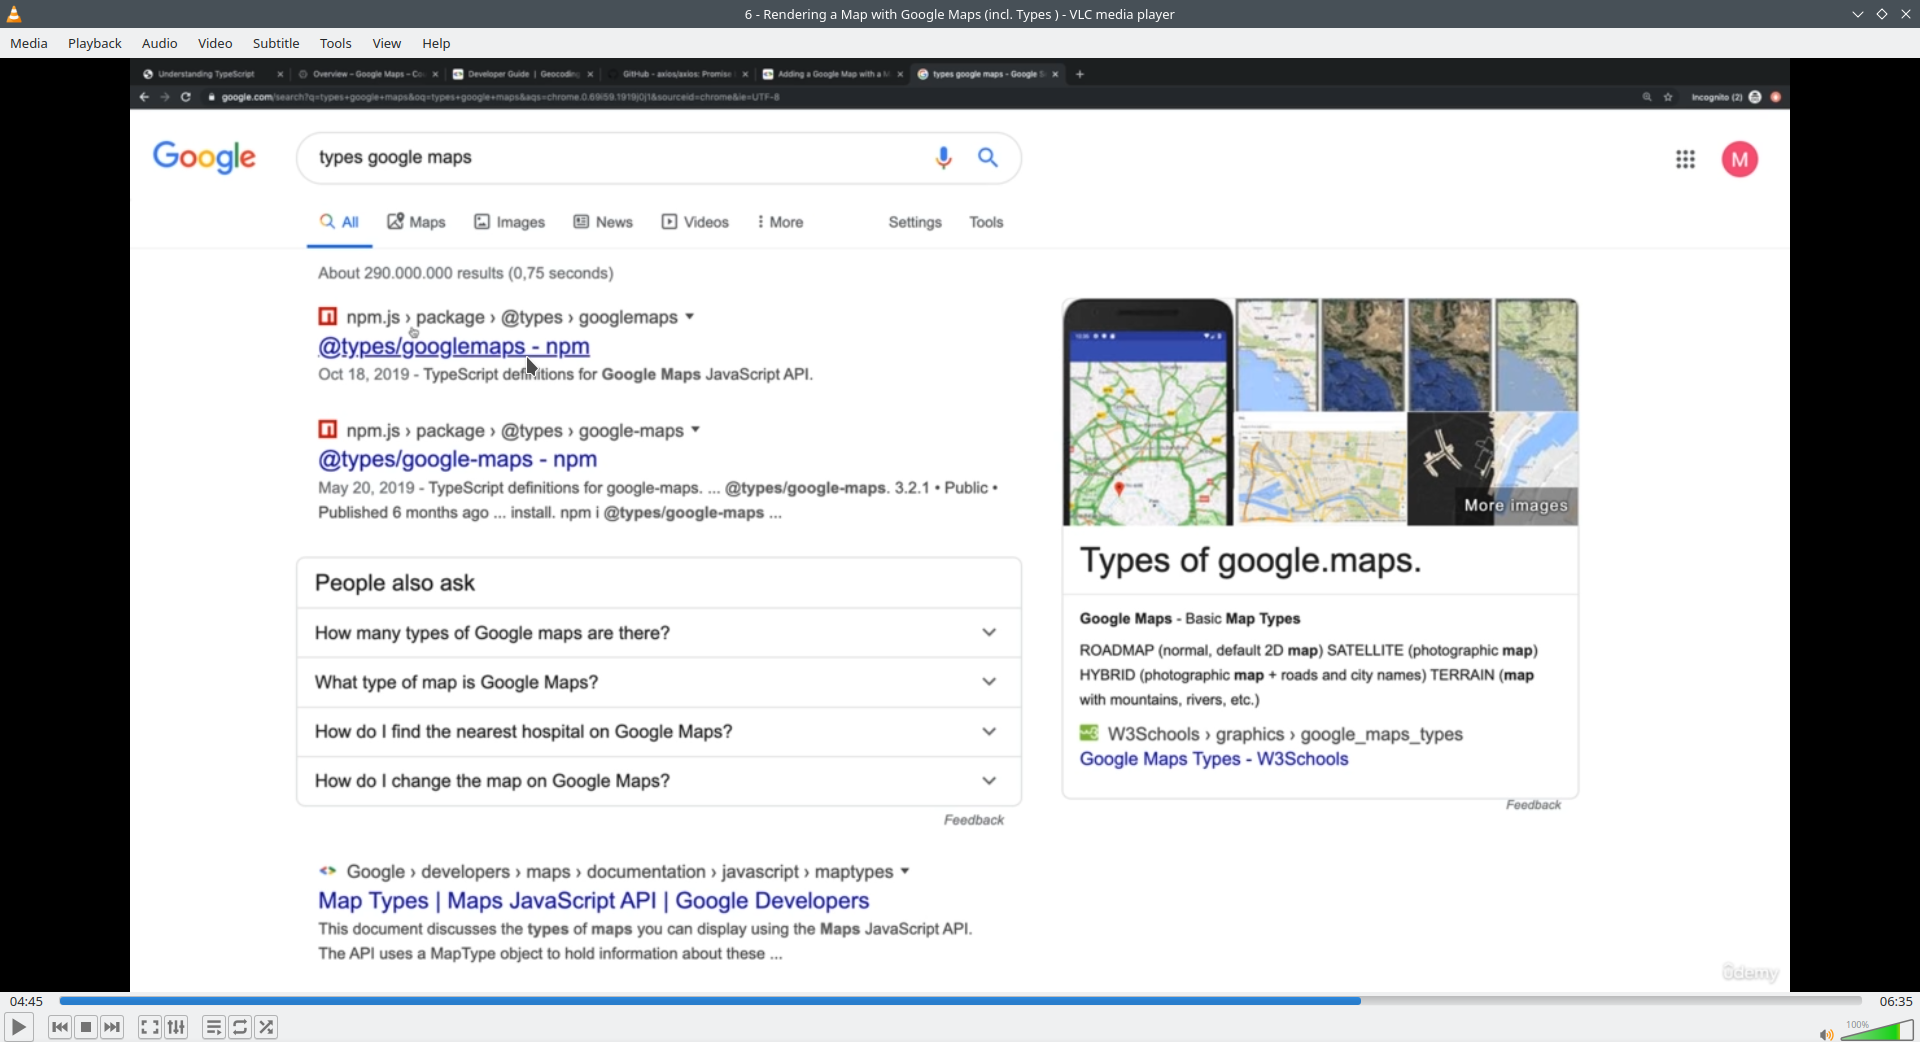
Task: Go to previous media in playlist
Action: tap(60, 1027)
